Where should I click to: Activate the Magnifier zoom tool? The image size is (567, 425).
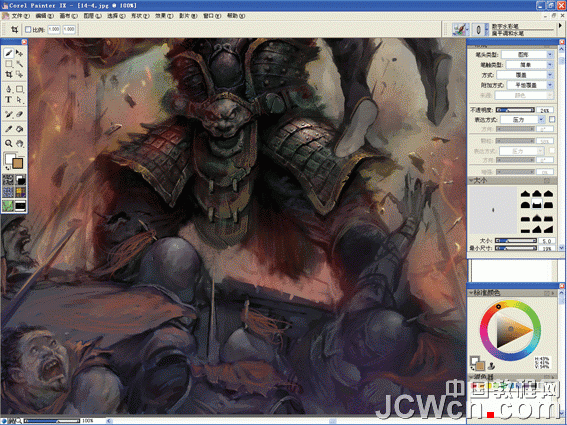coord(9,144)
